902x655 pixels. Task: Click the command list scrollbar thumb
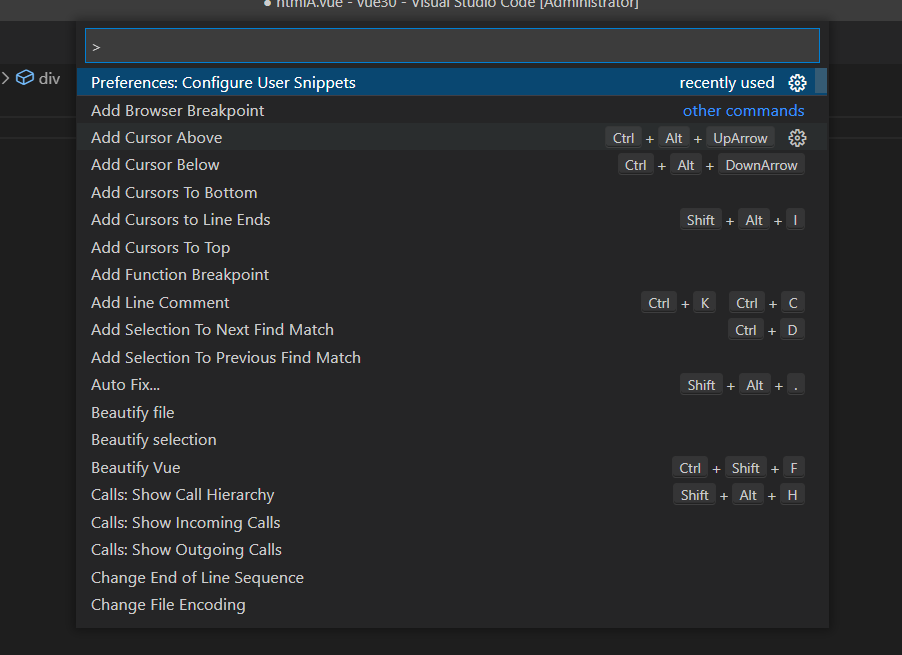click(x=821, y=81)
